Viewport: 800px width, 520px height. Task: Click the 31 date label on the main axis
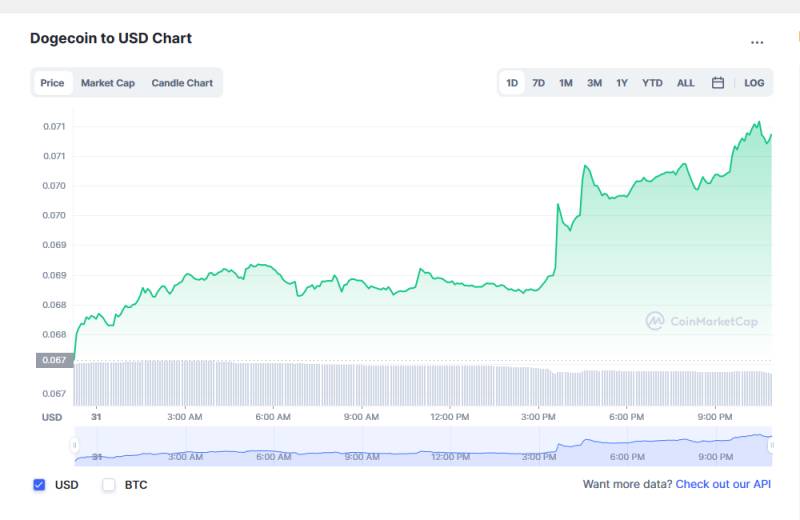point(96,417)
